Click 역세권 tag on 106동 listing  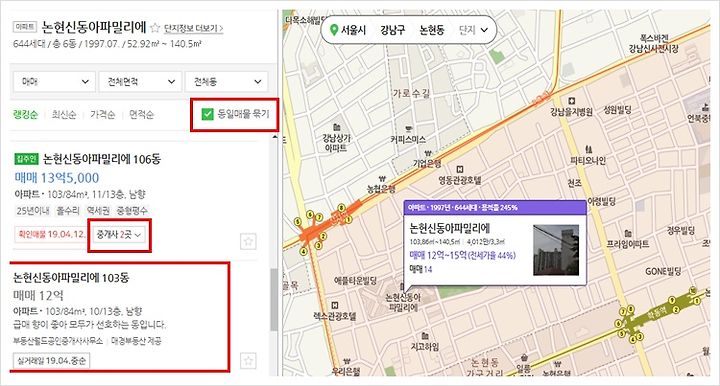(98, 211)
